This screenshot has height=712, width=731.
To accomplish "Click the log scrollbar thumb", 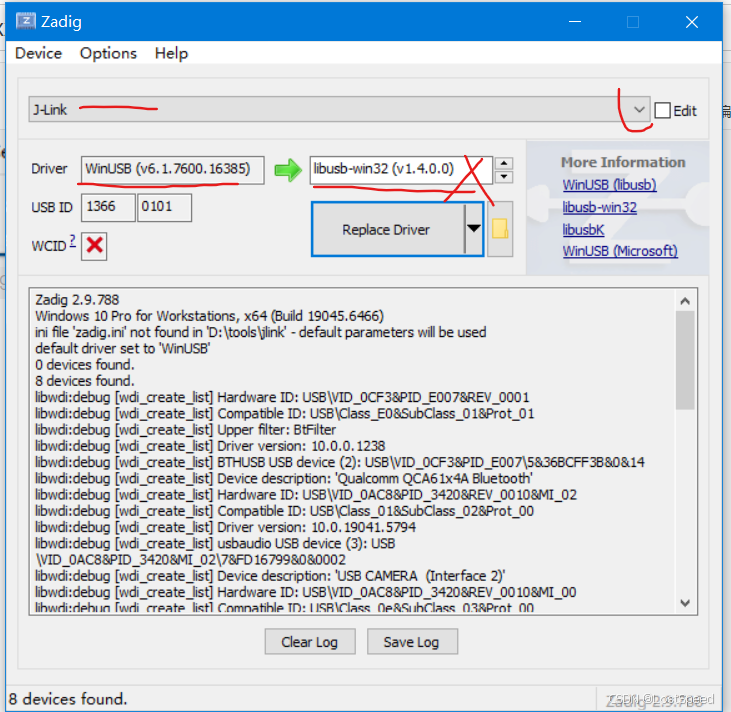I will pyautogui.click(x=685, y=360).
